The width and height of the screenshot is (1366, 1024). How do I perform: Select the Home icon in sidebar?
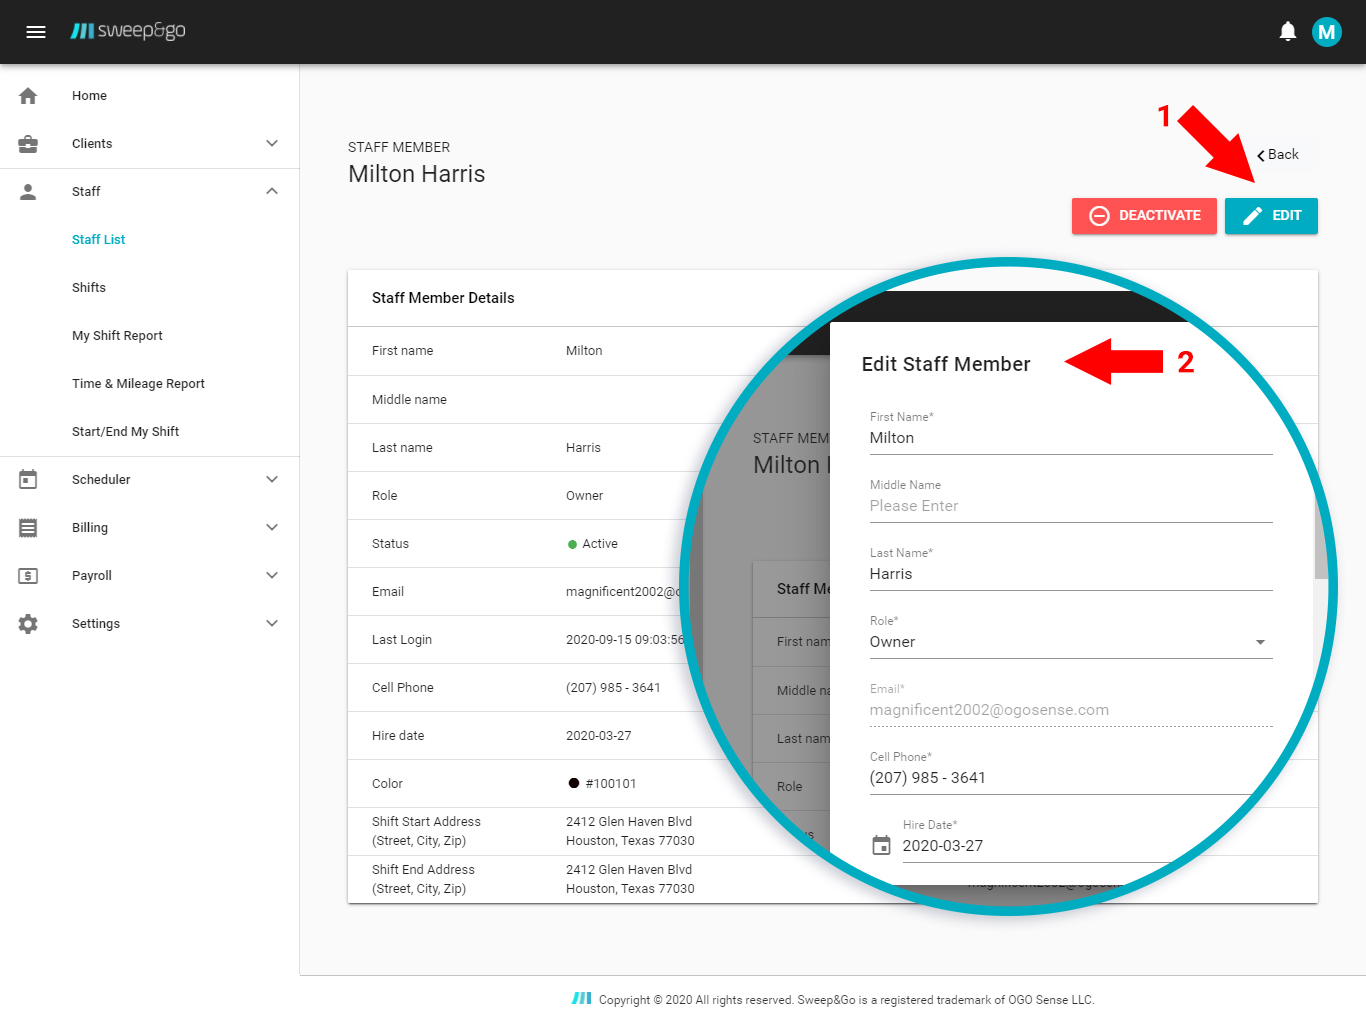point(28,95)
